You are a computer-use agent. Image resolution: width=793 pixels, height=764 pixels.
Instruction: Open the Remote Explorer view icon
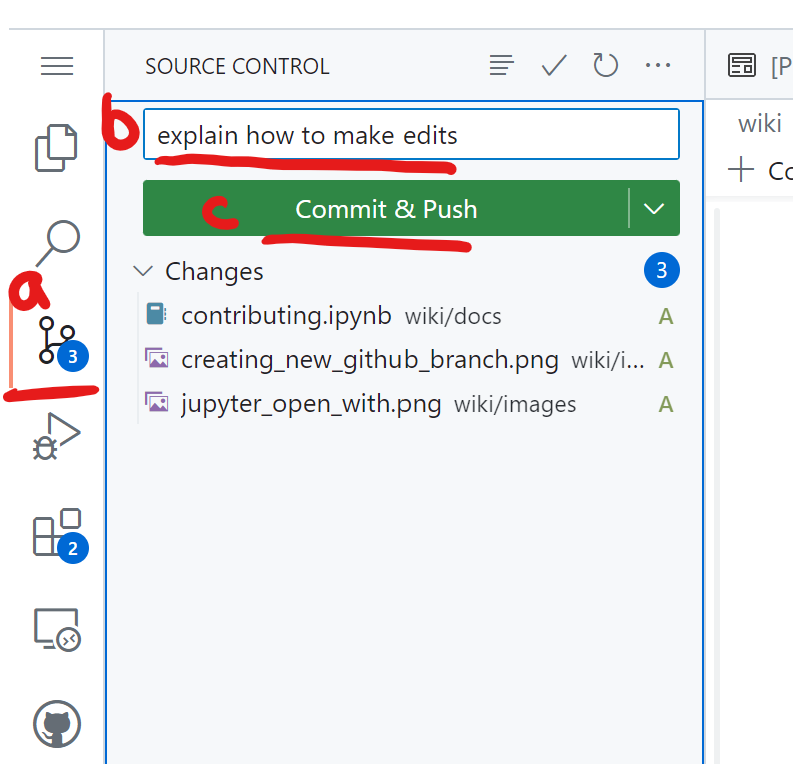[57, 630]
